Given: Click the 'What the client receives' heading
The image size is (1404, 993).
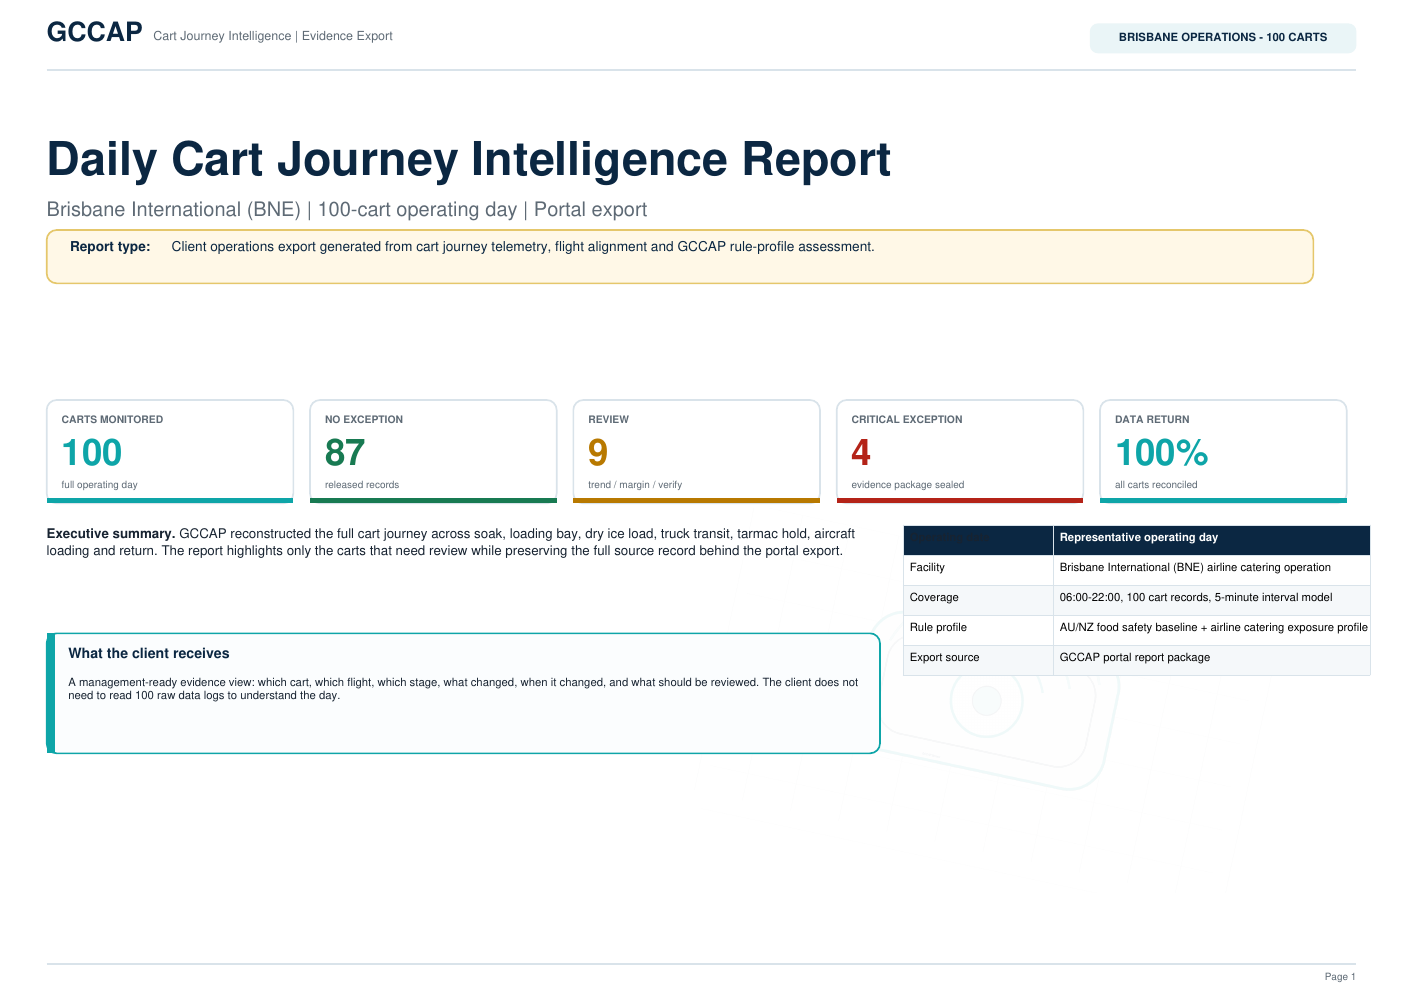Looking at the screenshot, I should tap(149, 654).
